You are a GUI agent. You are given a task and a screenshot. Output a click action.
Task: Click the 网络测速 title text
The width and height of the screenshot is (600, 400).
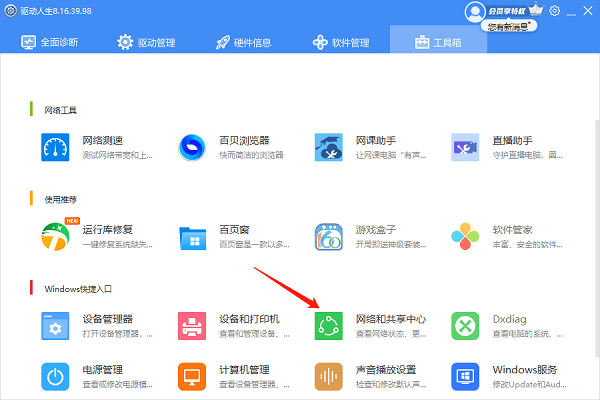[x=103, y=140]
